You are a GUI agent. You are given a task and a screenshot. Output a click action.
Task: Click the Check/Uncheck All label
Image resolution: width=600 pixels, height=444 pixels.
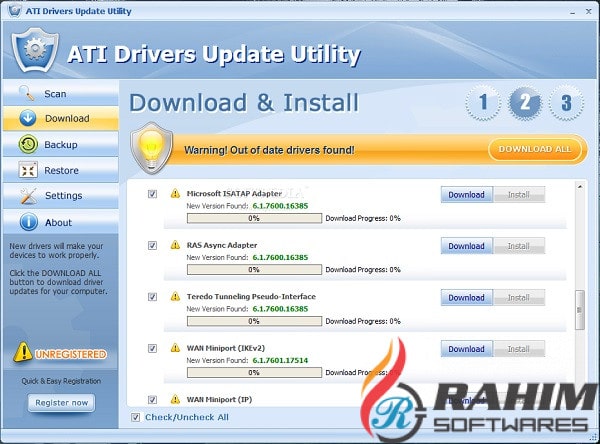point(187,417)
